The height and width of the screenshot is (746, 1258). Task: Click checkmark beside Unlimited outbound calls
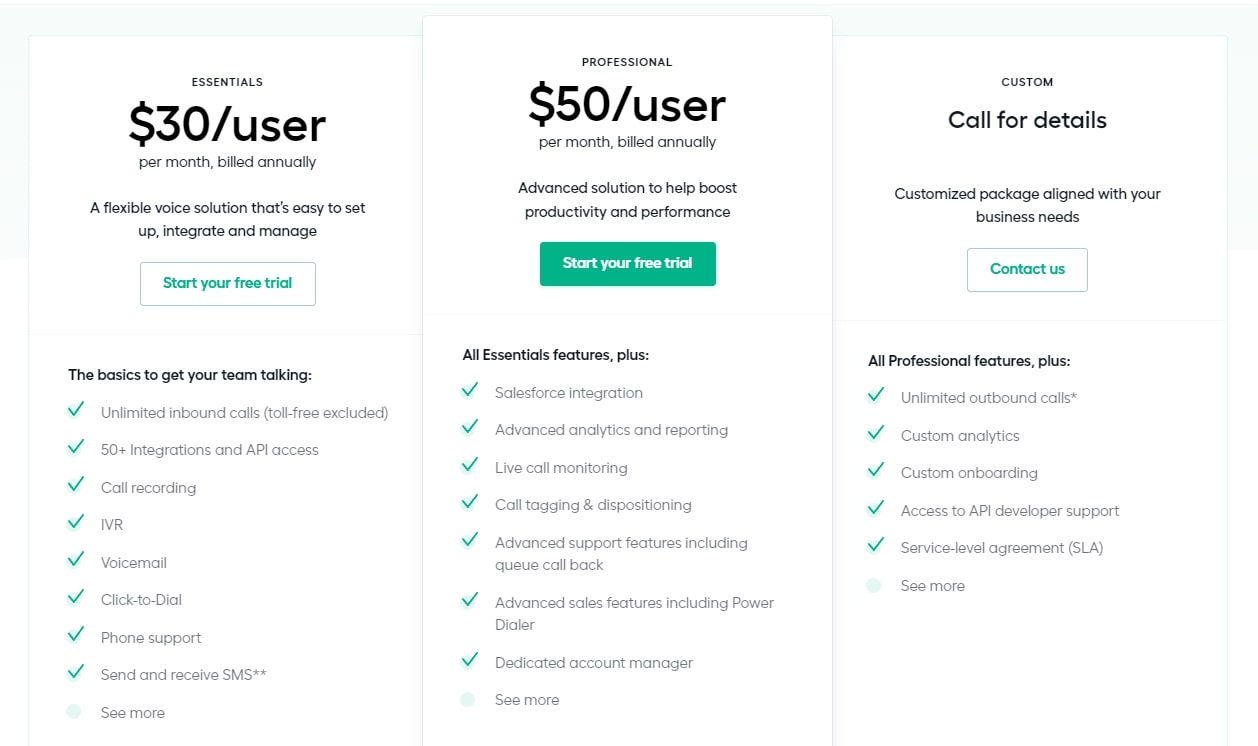[x=875, y=395]
